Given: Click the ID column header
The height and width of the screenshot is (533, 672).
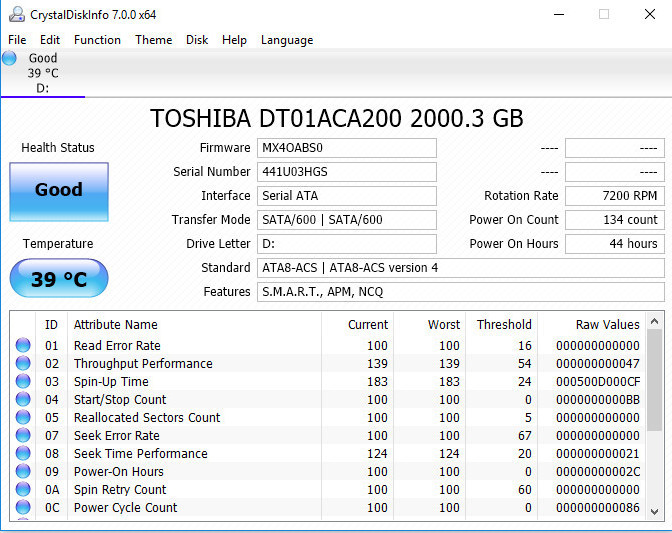Looking at the screenshot, I should click(51, 324).
